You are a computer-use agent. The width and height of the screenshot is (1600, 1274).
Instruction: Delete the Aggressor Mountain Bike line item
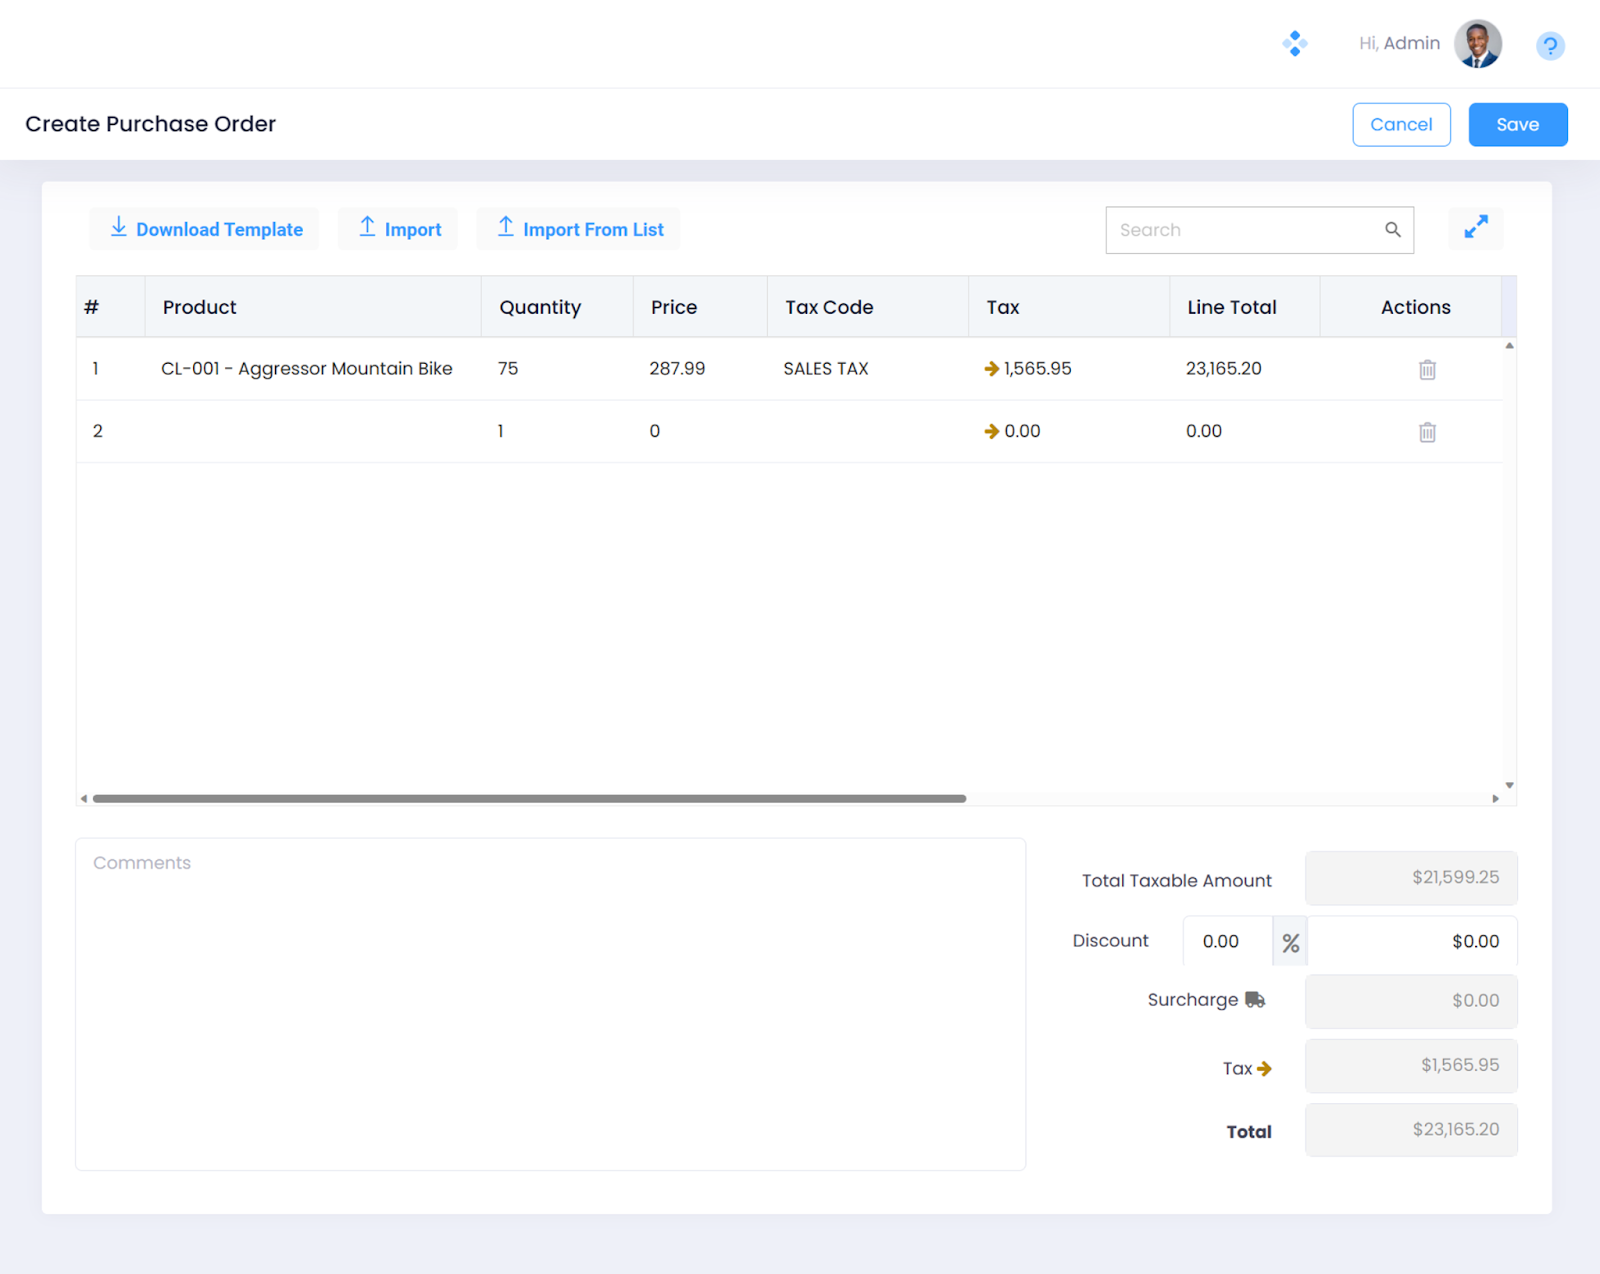pos(1427,370)
